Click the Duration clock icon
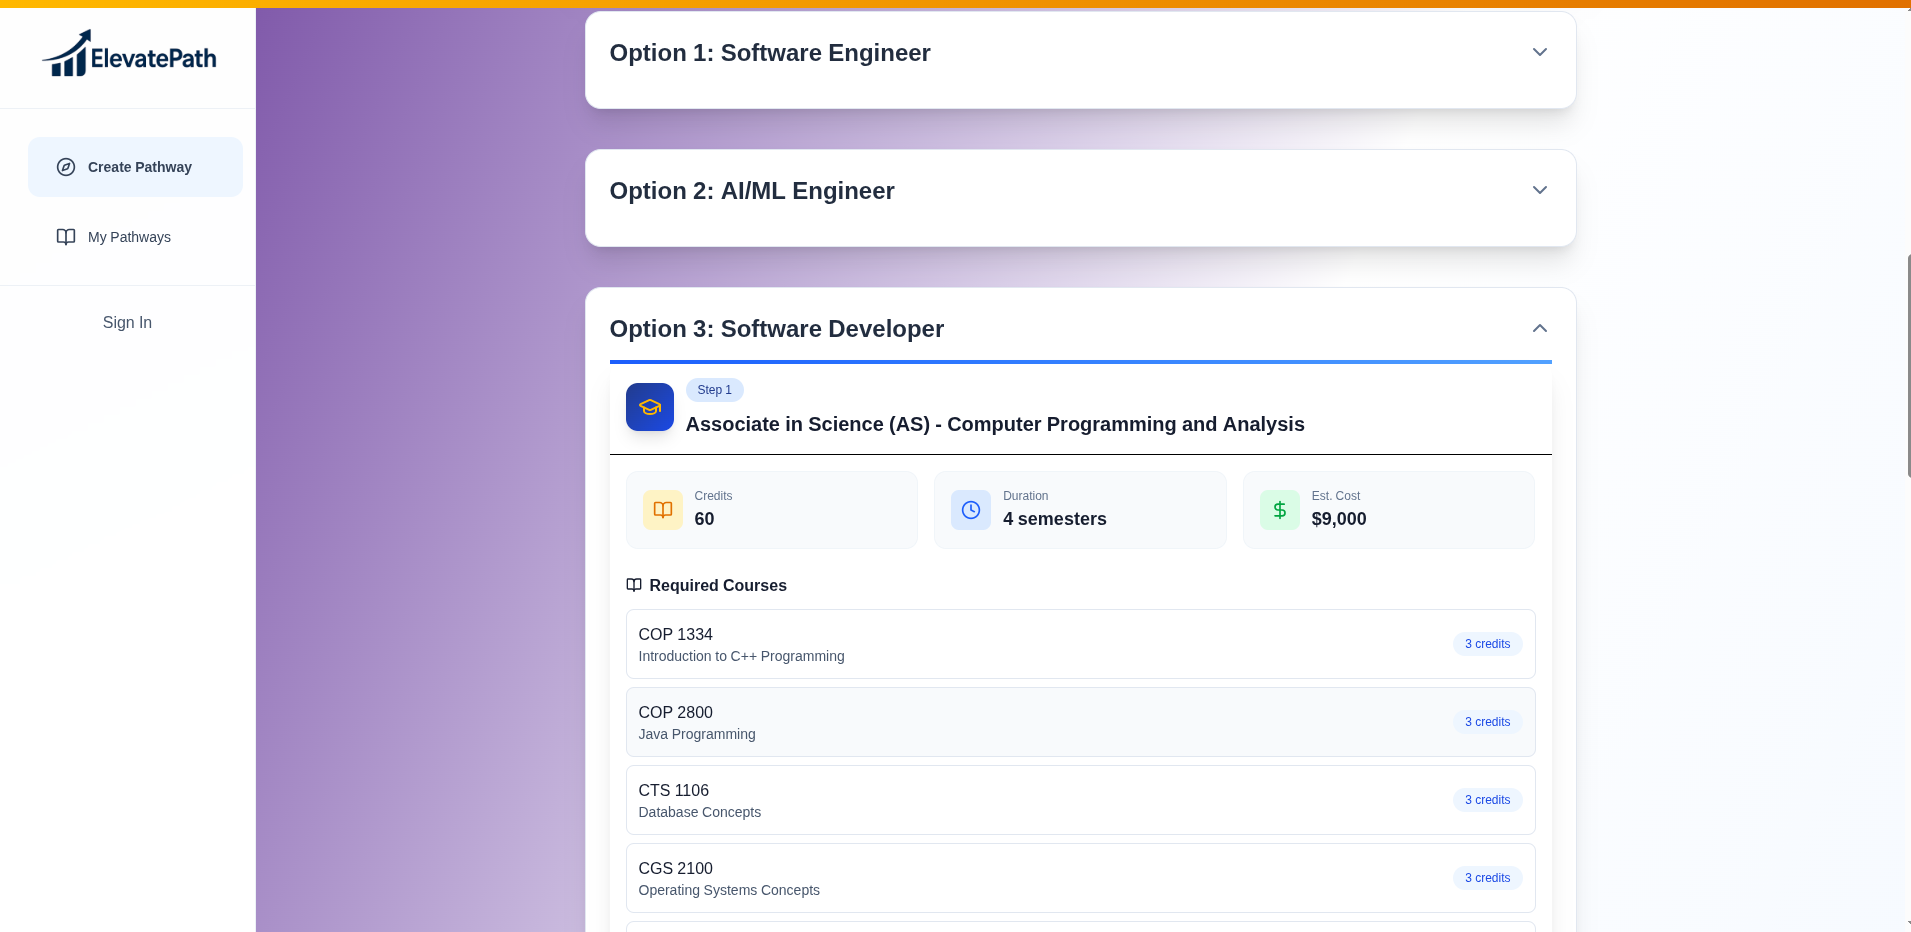1911x932 pixels. (x=971, y=510)
